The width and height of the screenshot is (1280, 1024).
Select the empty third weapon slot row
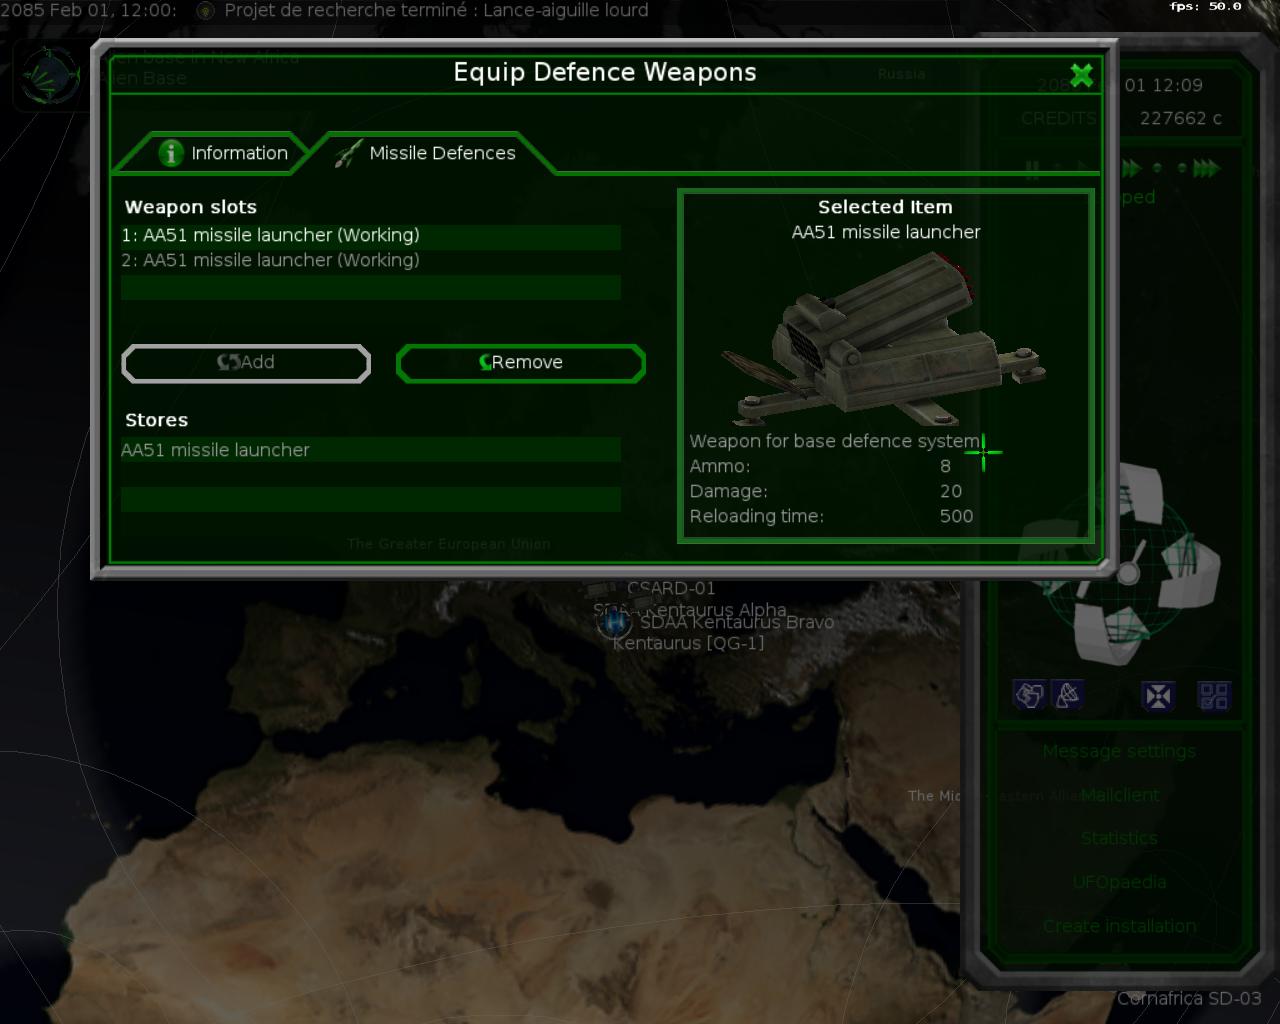(x=371, y=287)
